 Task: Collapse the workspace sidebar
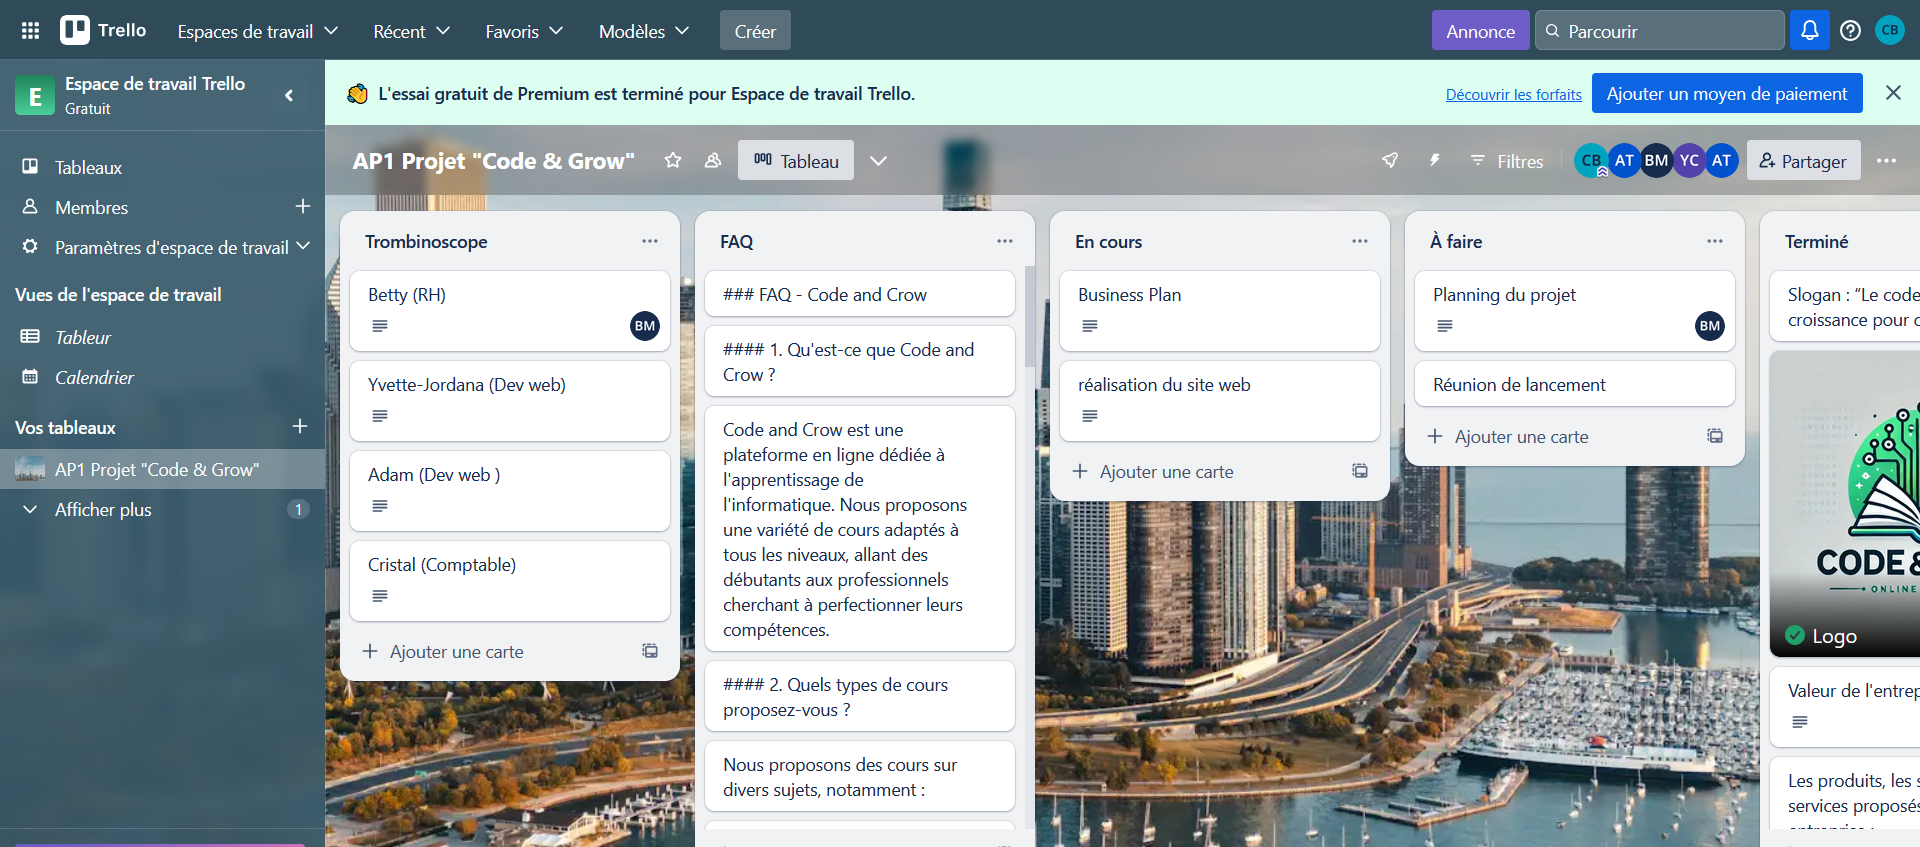pos(289,95)
